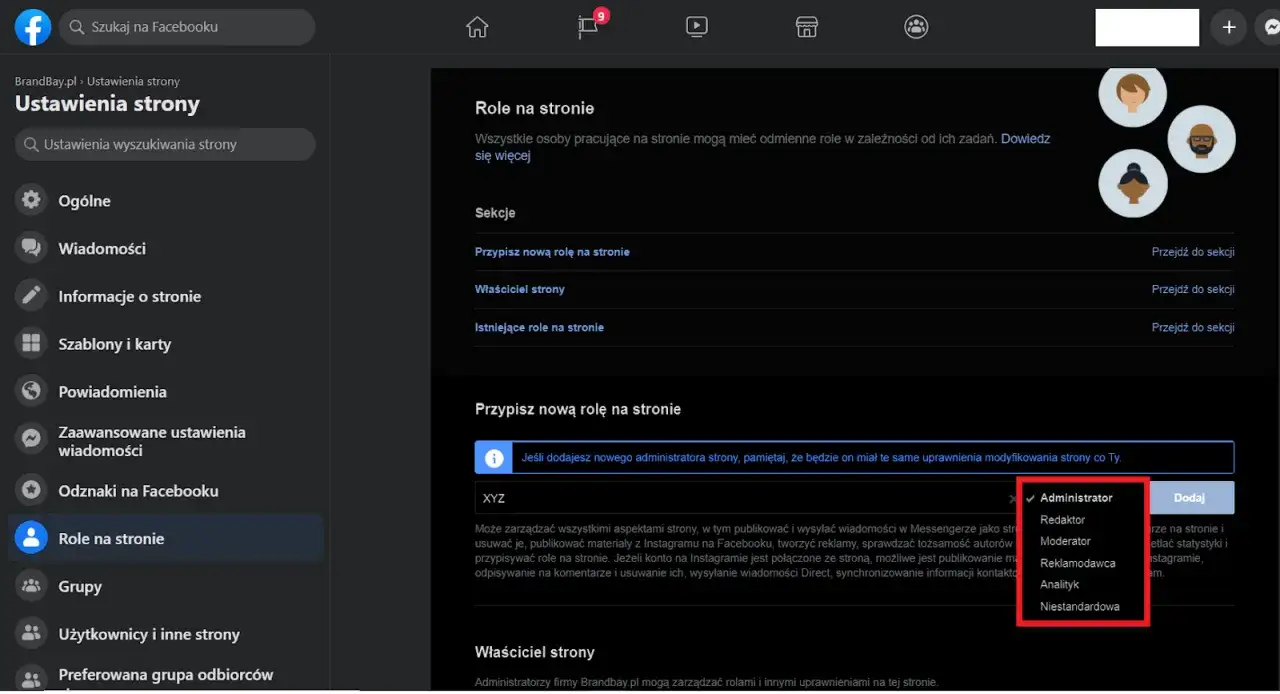
Task: Pick Reklamodawca from the role list
Action: click(1079, 563)
